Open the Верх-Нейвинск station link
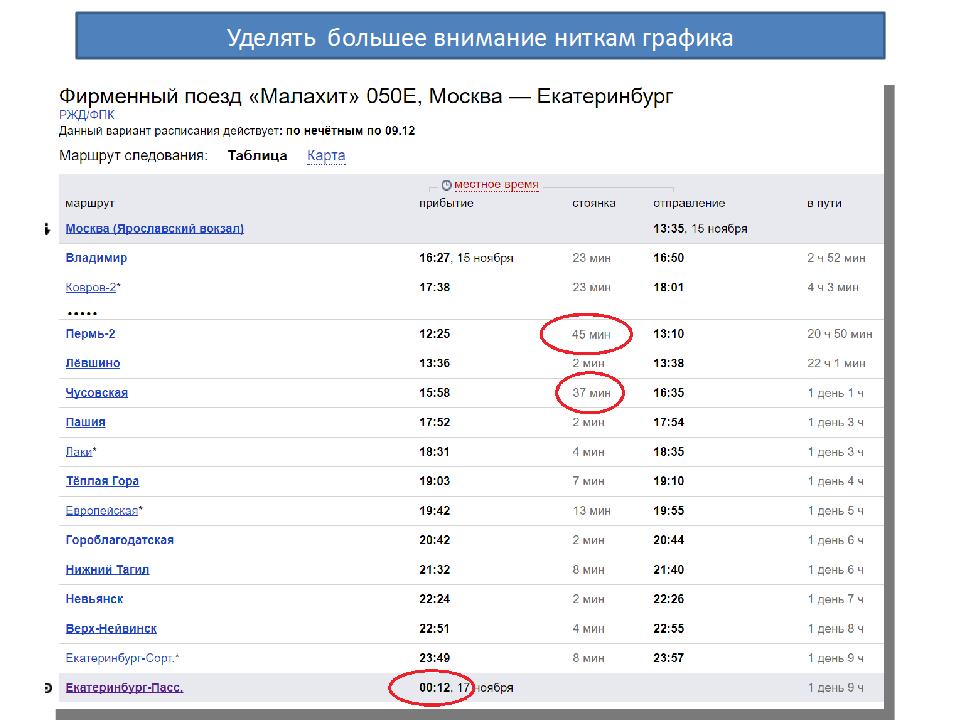This screenshot has width=960, height=720. [x=111, y=628]
